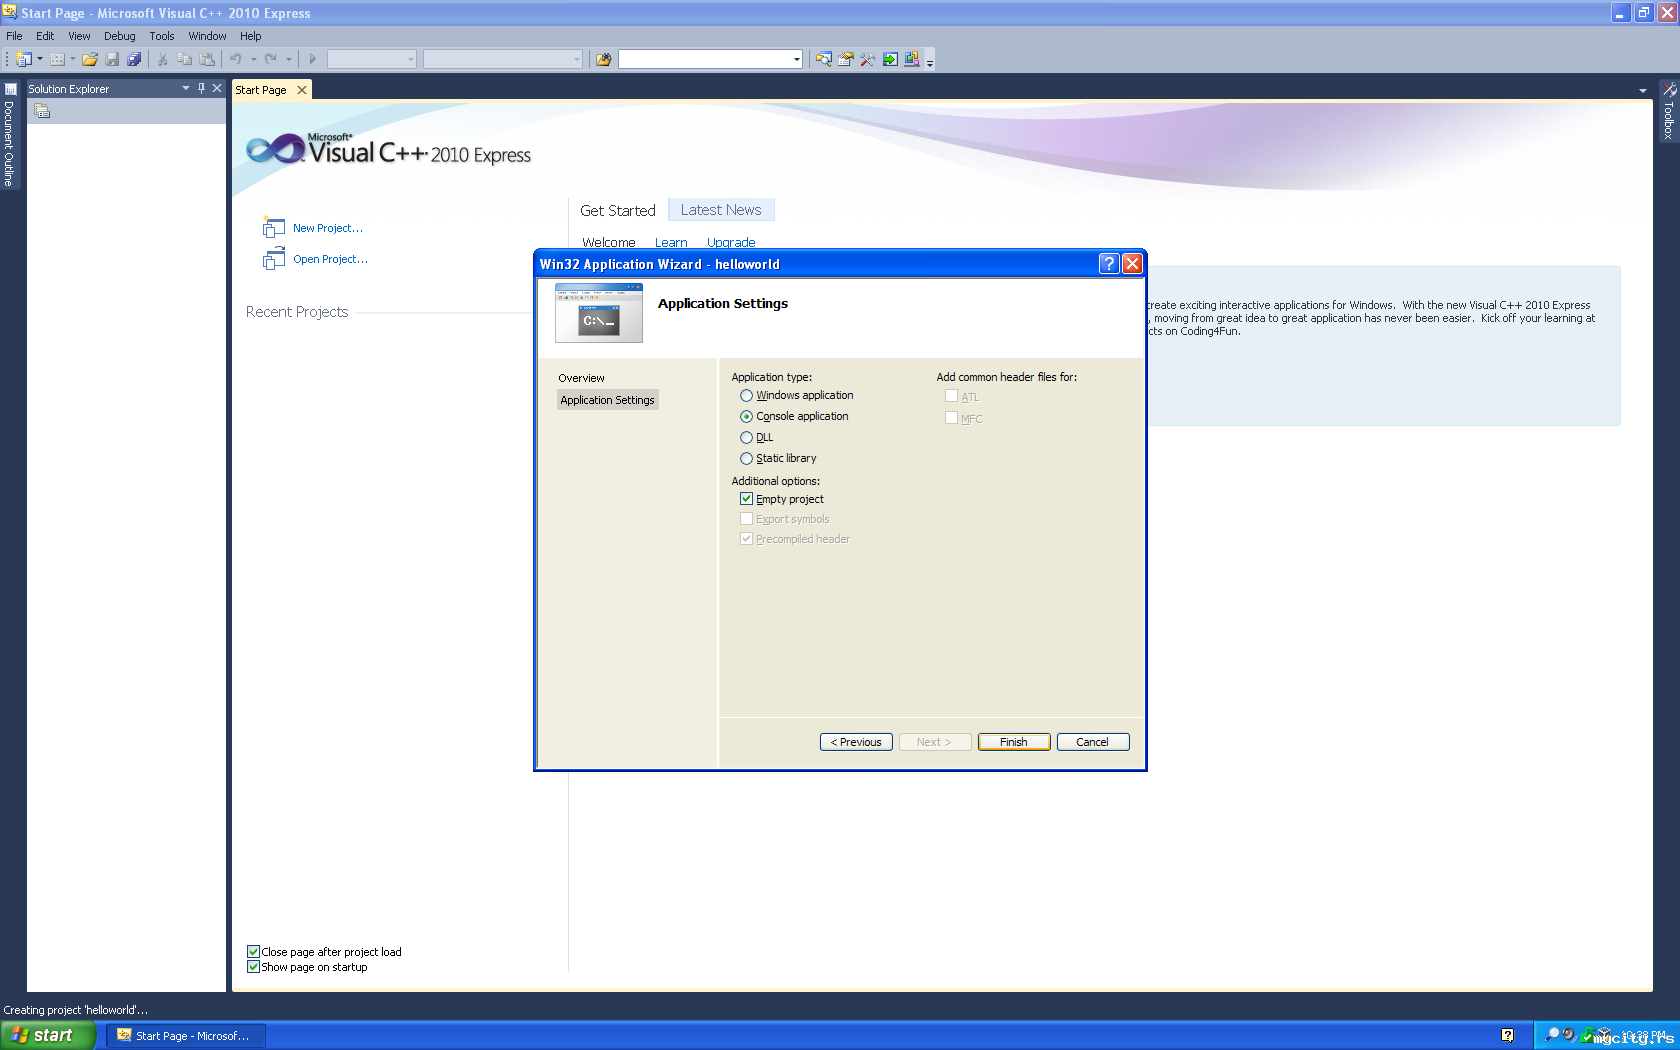Toggle Close page after project load
This screenshot has width=1680, height=1050.
253,952
